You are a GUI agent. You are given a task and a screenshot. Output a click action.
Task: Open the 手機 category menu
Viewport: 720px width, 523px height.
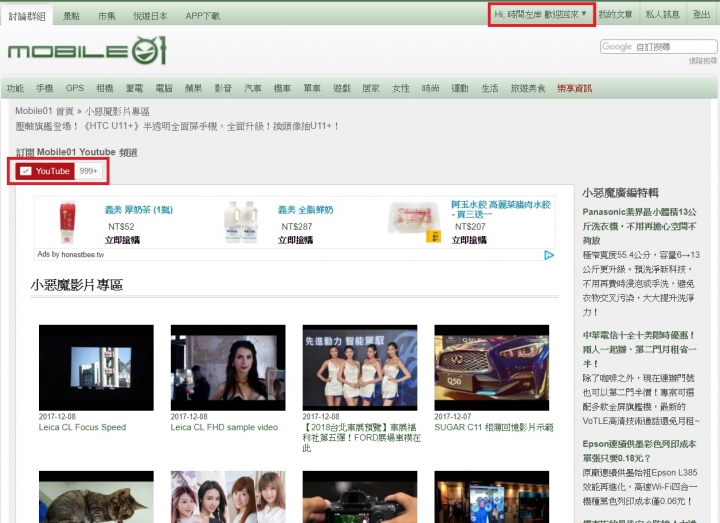[45, 88]
